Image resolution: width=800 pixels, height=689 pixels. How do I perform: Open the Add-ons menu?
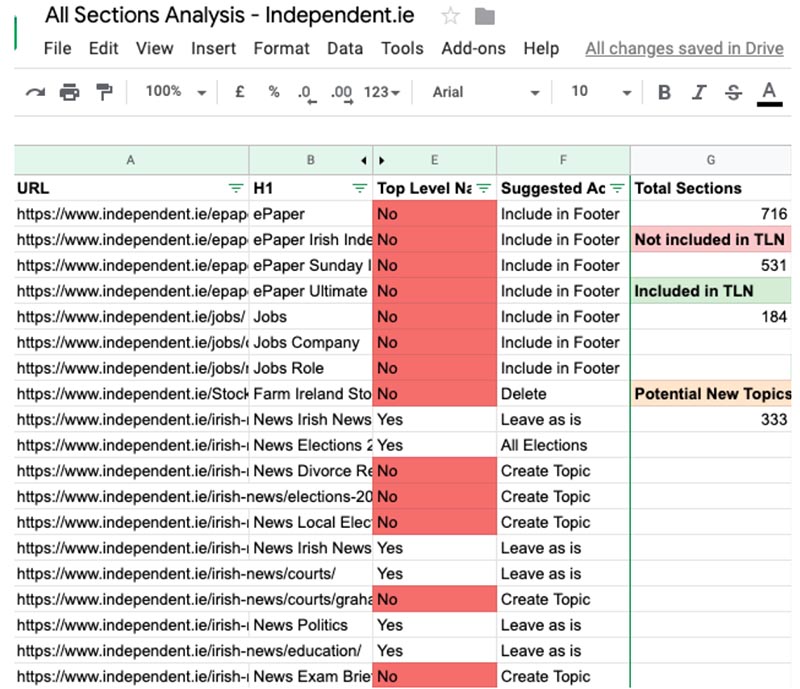473,48
